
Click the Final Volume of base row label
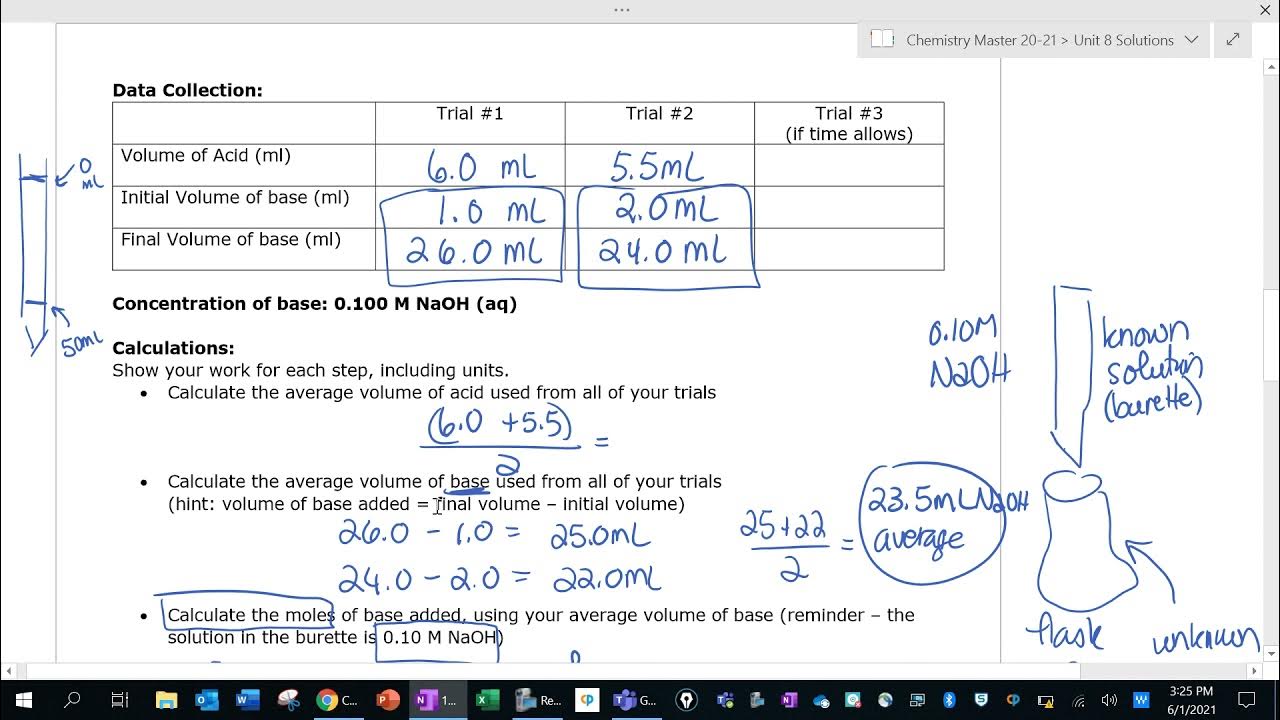(x=231, y=239)
